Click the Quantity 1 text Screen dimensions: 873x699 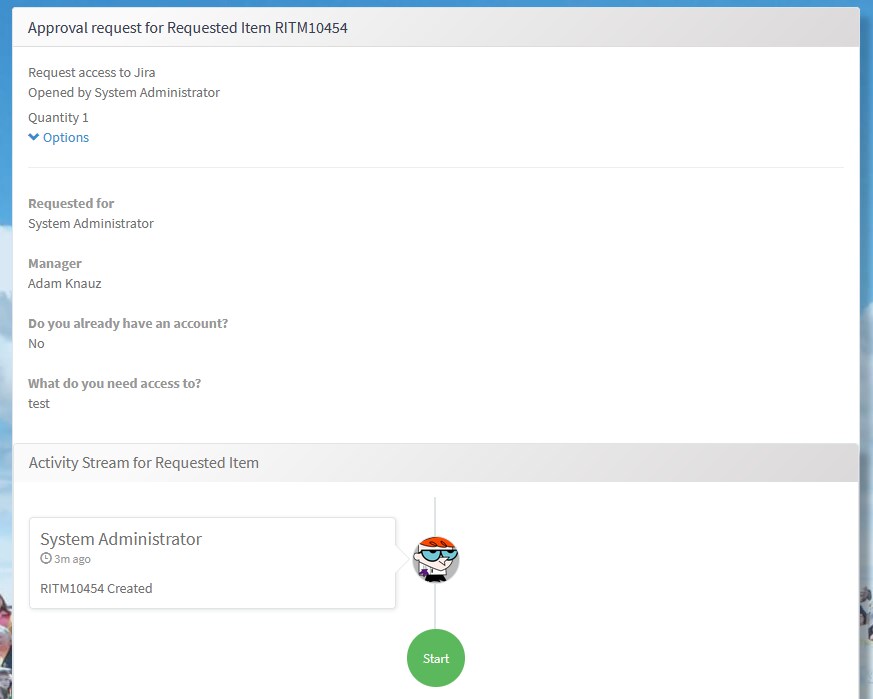point(58,117)
